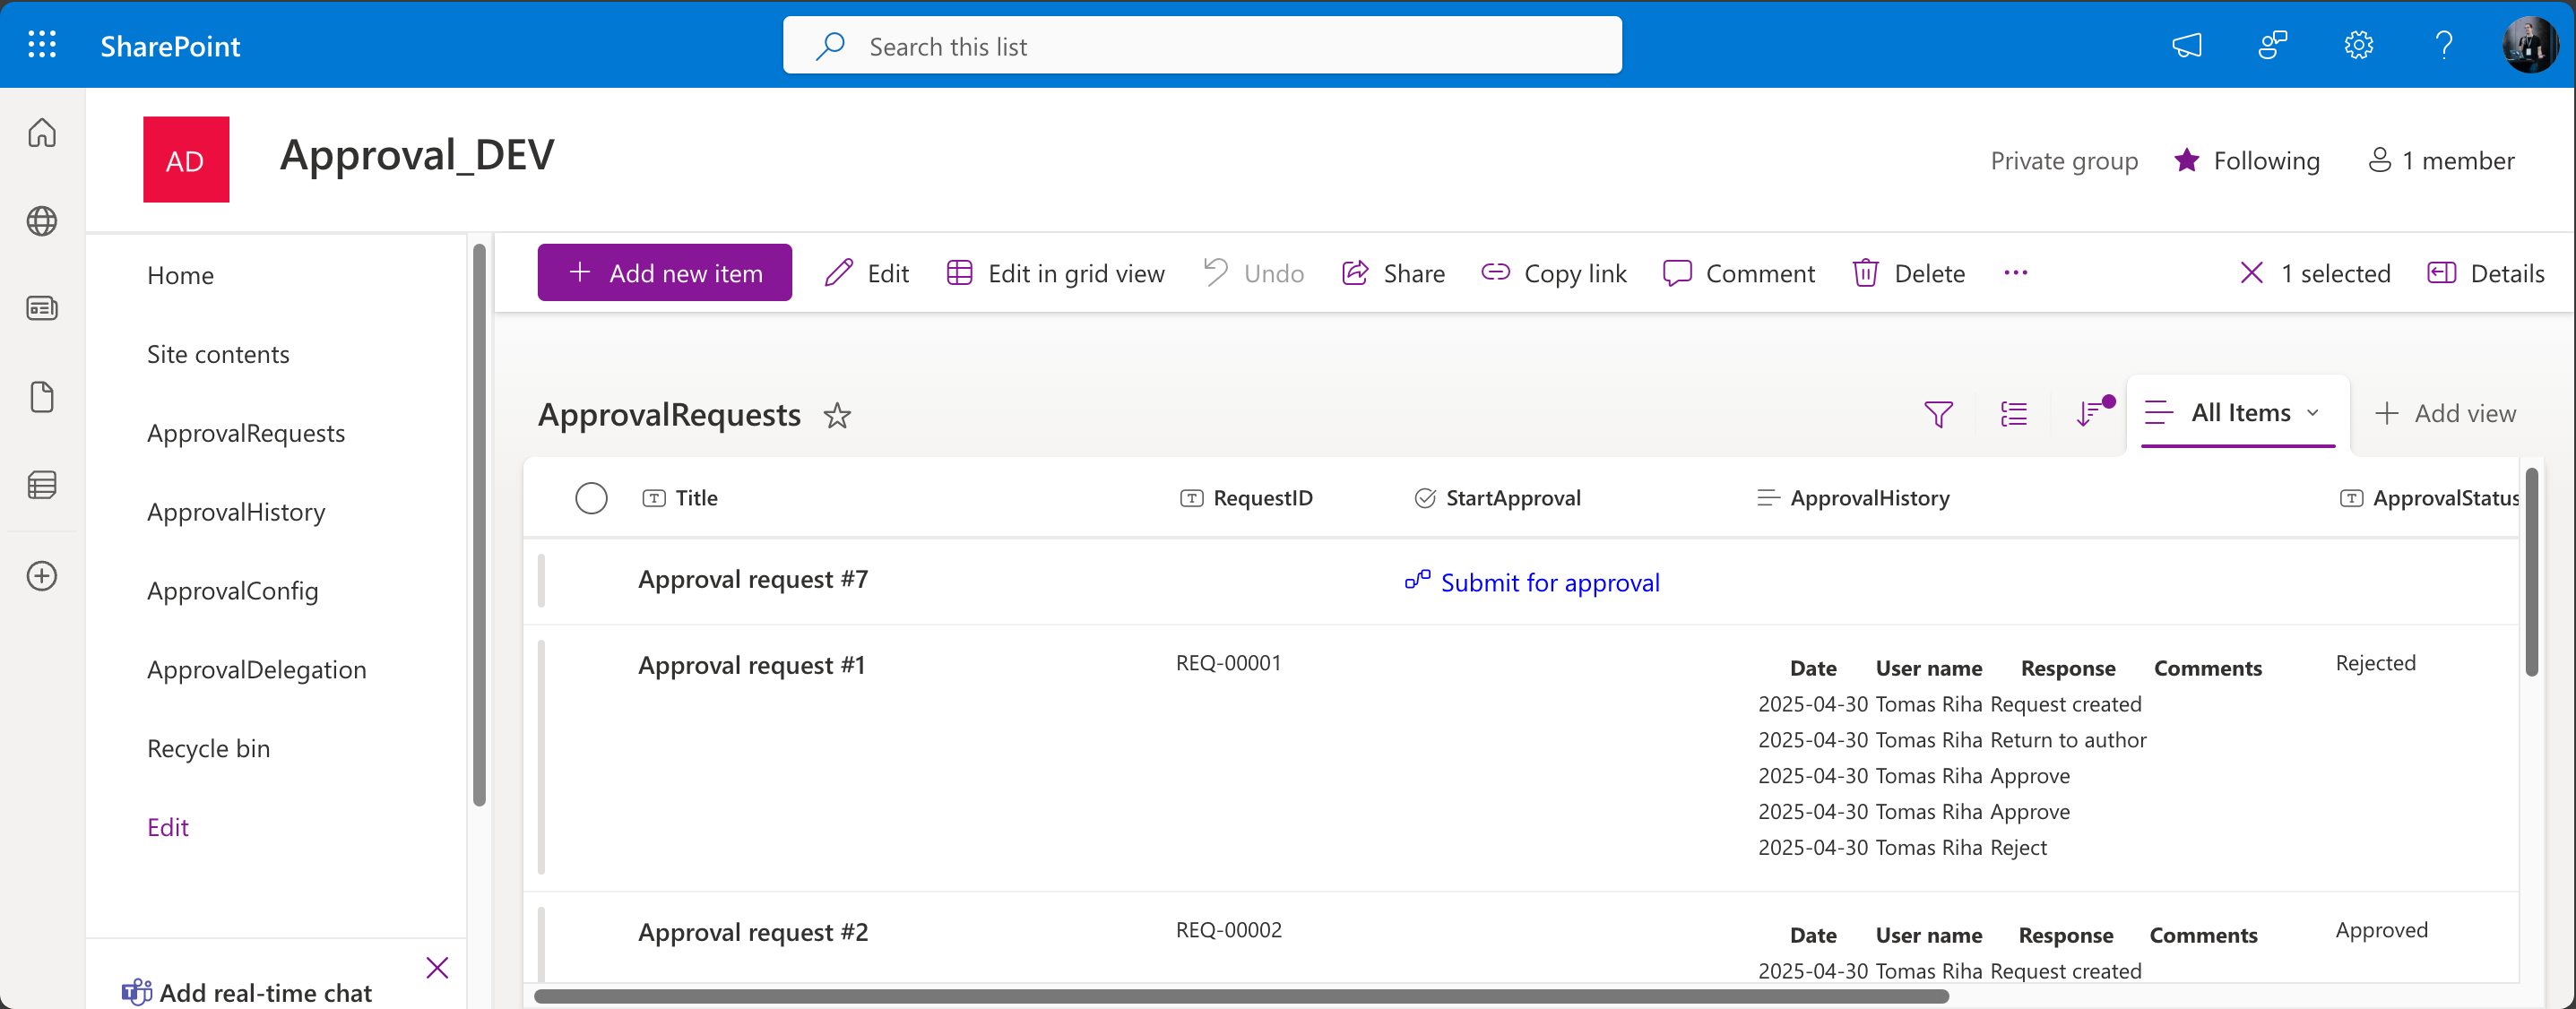Open the ApprovalHistory column header menu
This screenshot has width=2576, height=1009.
pyautogui.click(x=1853, y=498)
